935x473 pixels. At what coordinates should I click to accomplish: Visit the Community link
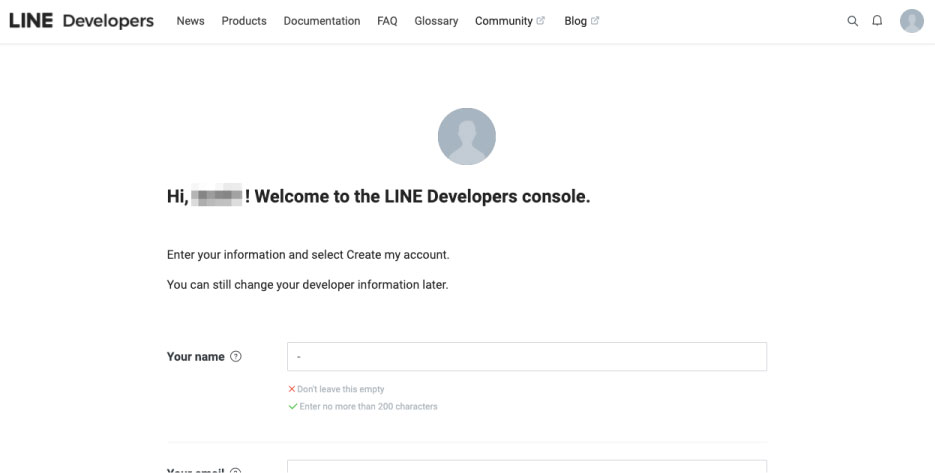click(504, 21)
